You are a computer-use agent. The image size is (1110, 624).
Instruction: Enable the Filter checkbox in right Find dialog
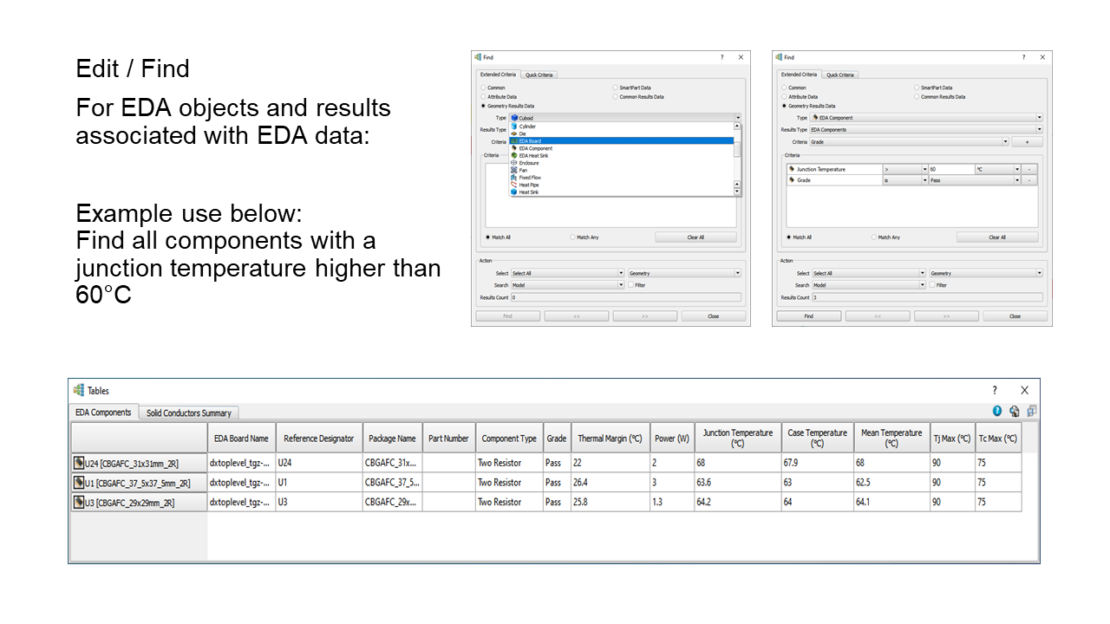click(931, 285)
